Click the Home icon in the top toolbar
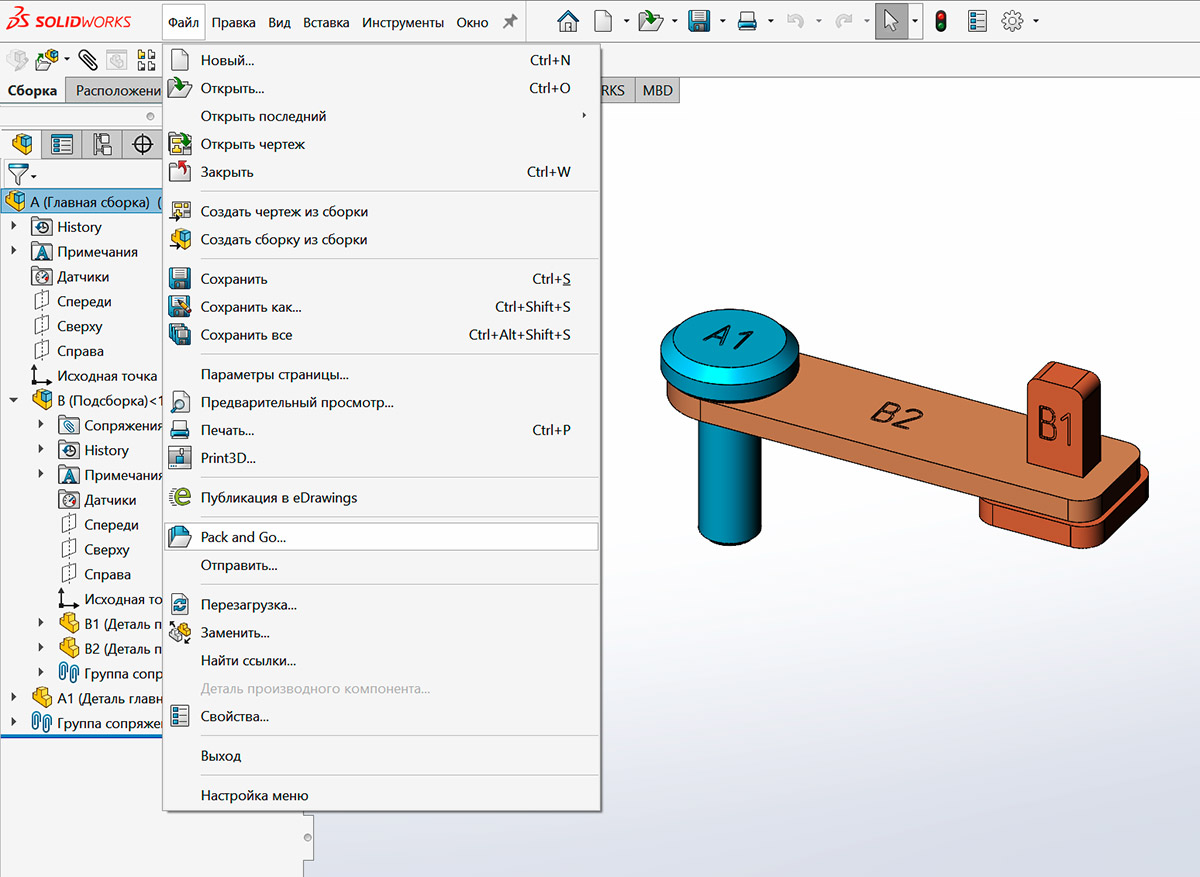Screen dimensions: 1200x877 [x=567, y=21]
